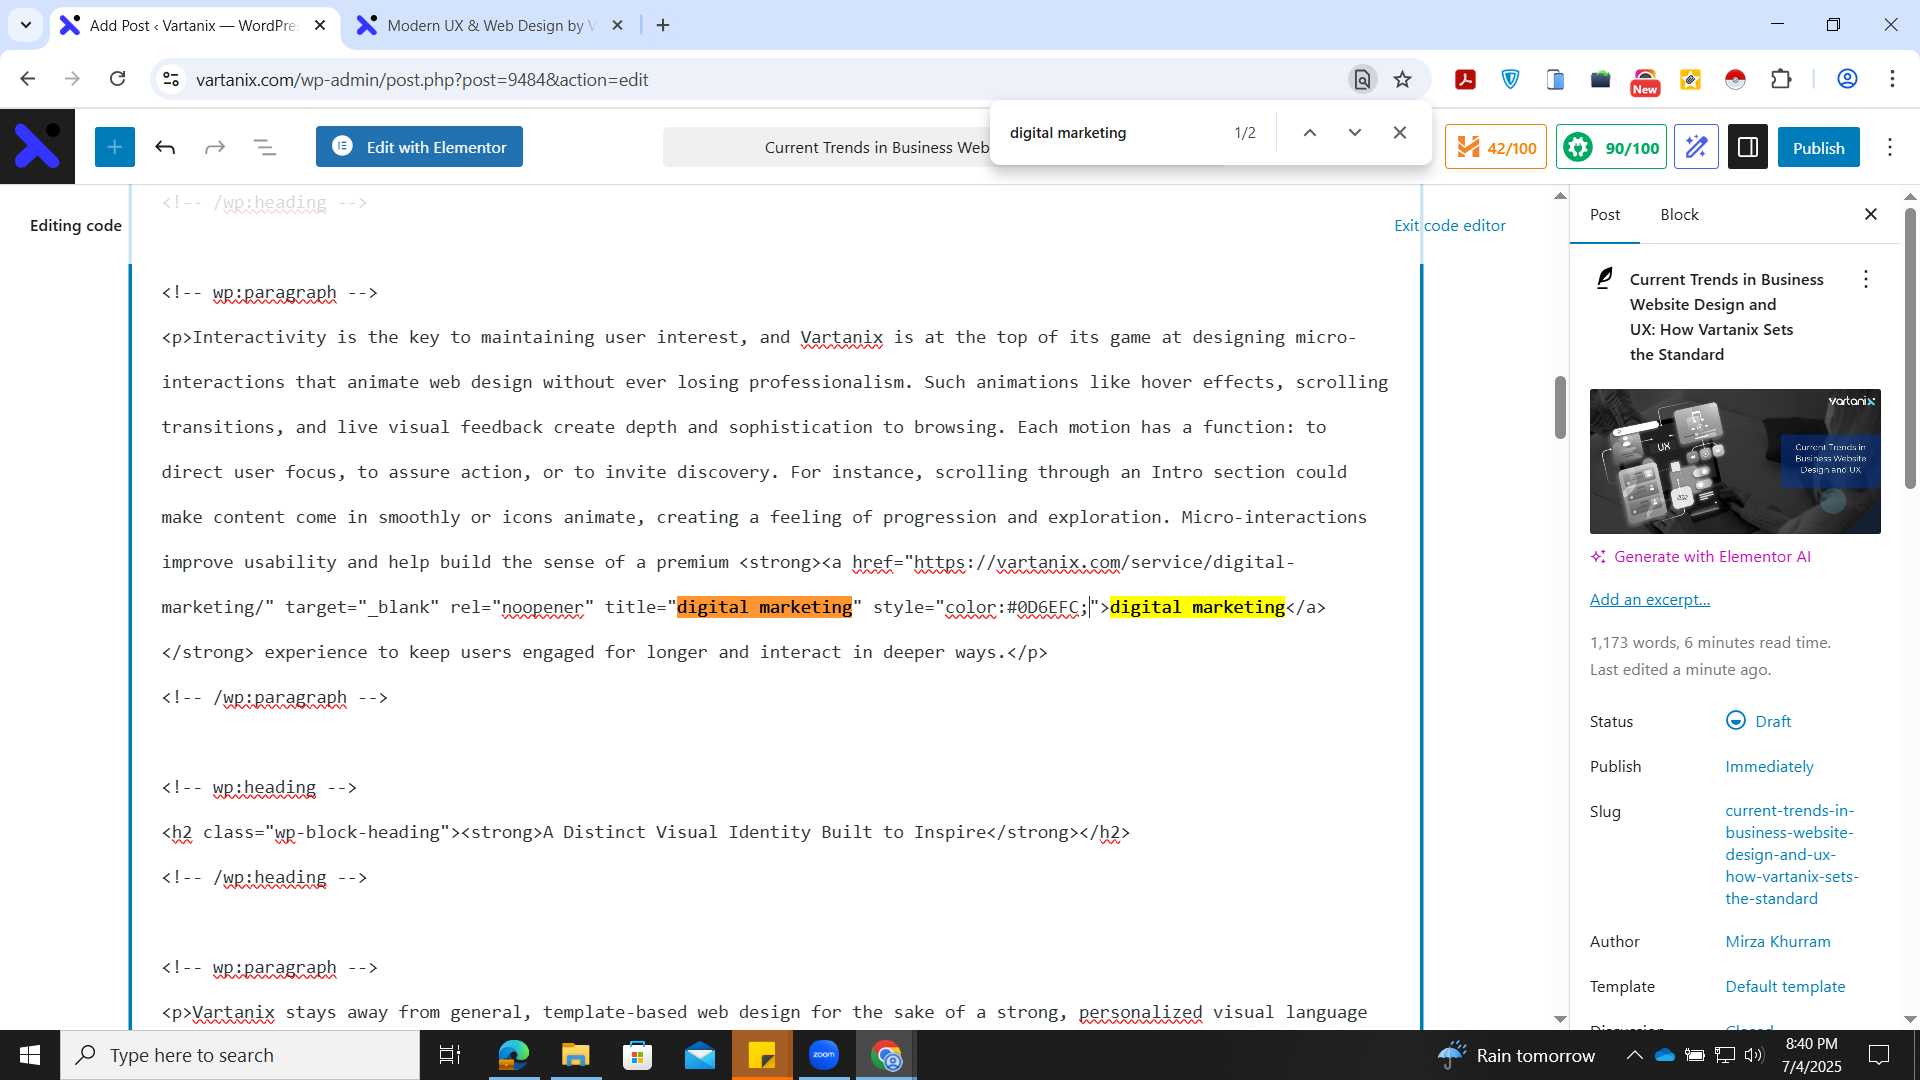View site information icon
This screenshot has width=1920, height=1080.
(171, 79)
